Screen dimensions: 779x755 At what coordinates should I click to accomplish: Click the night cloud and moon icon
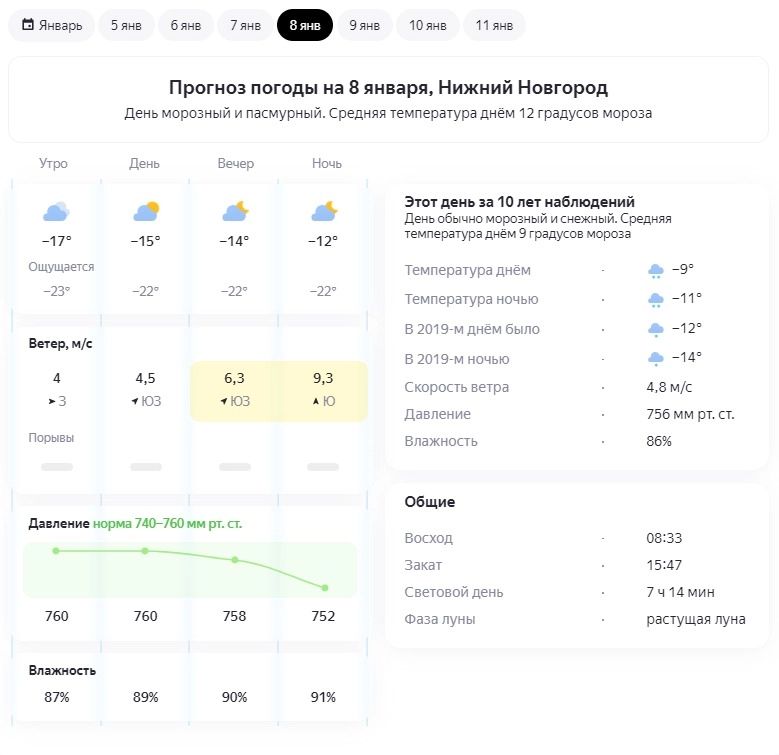[x=323, y=211]
